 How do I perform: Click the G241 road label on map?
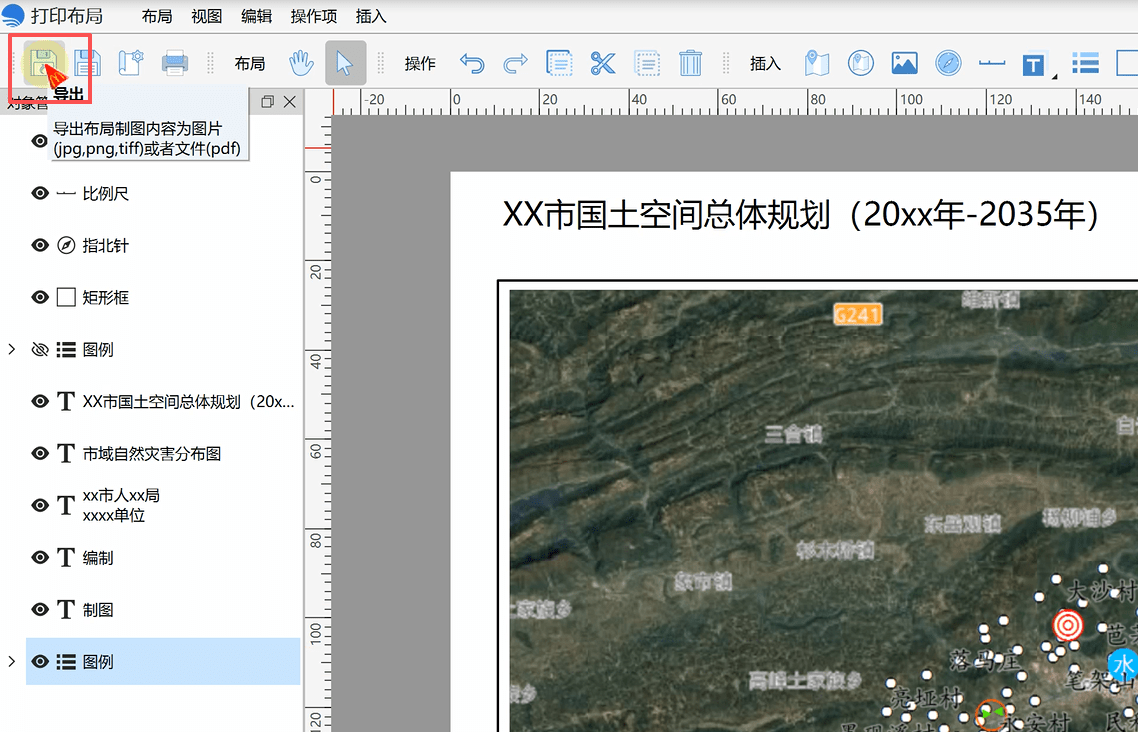(858, 314)
